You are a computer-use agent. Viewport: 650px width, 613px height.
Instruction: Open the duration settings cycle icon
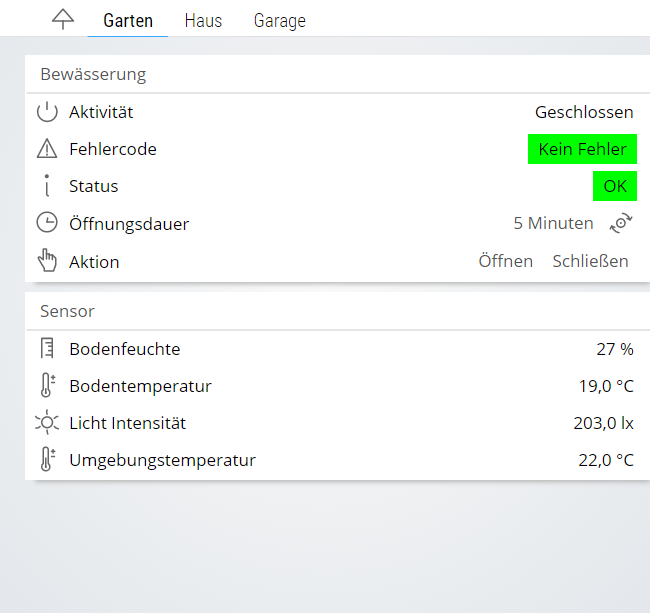click(621, 223)
